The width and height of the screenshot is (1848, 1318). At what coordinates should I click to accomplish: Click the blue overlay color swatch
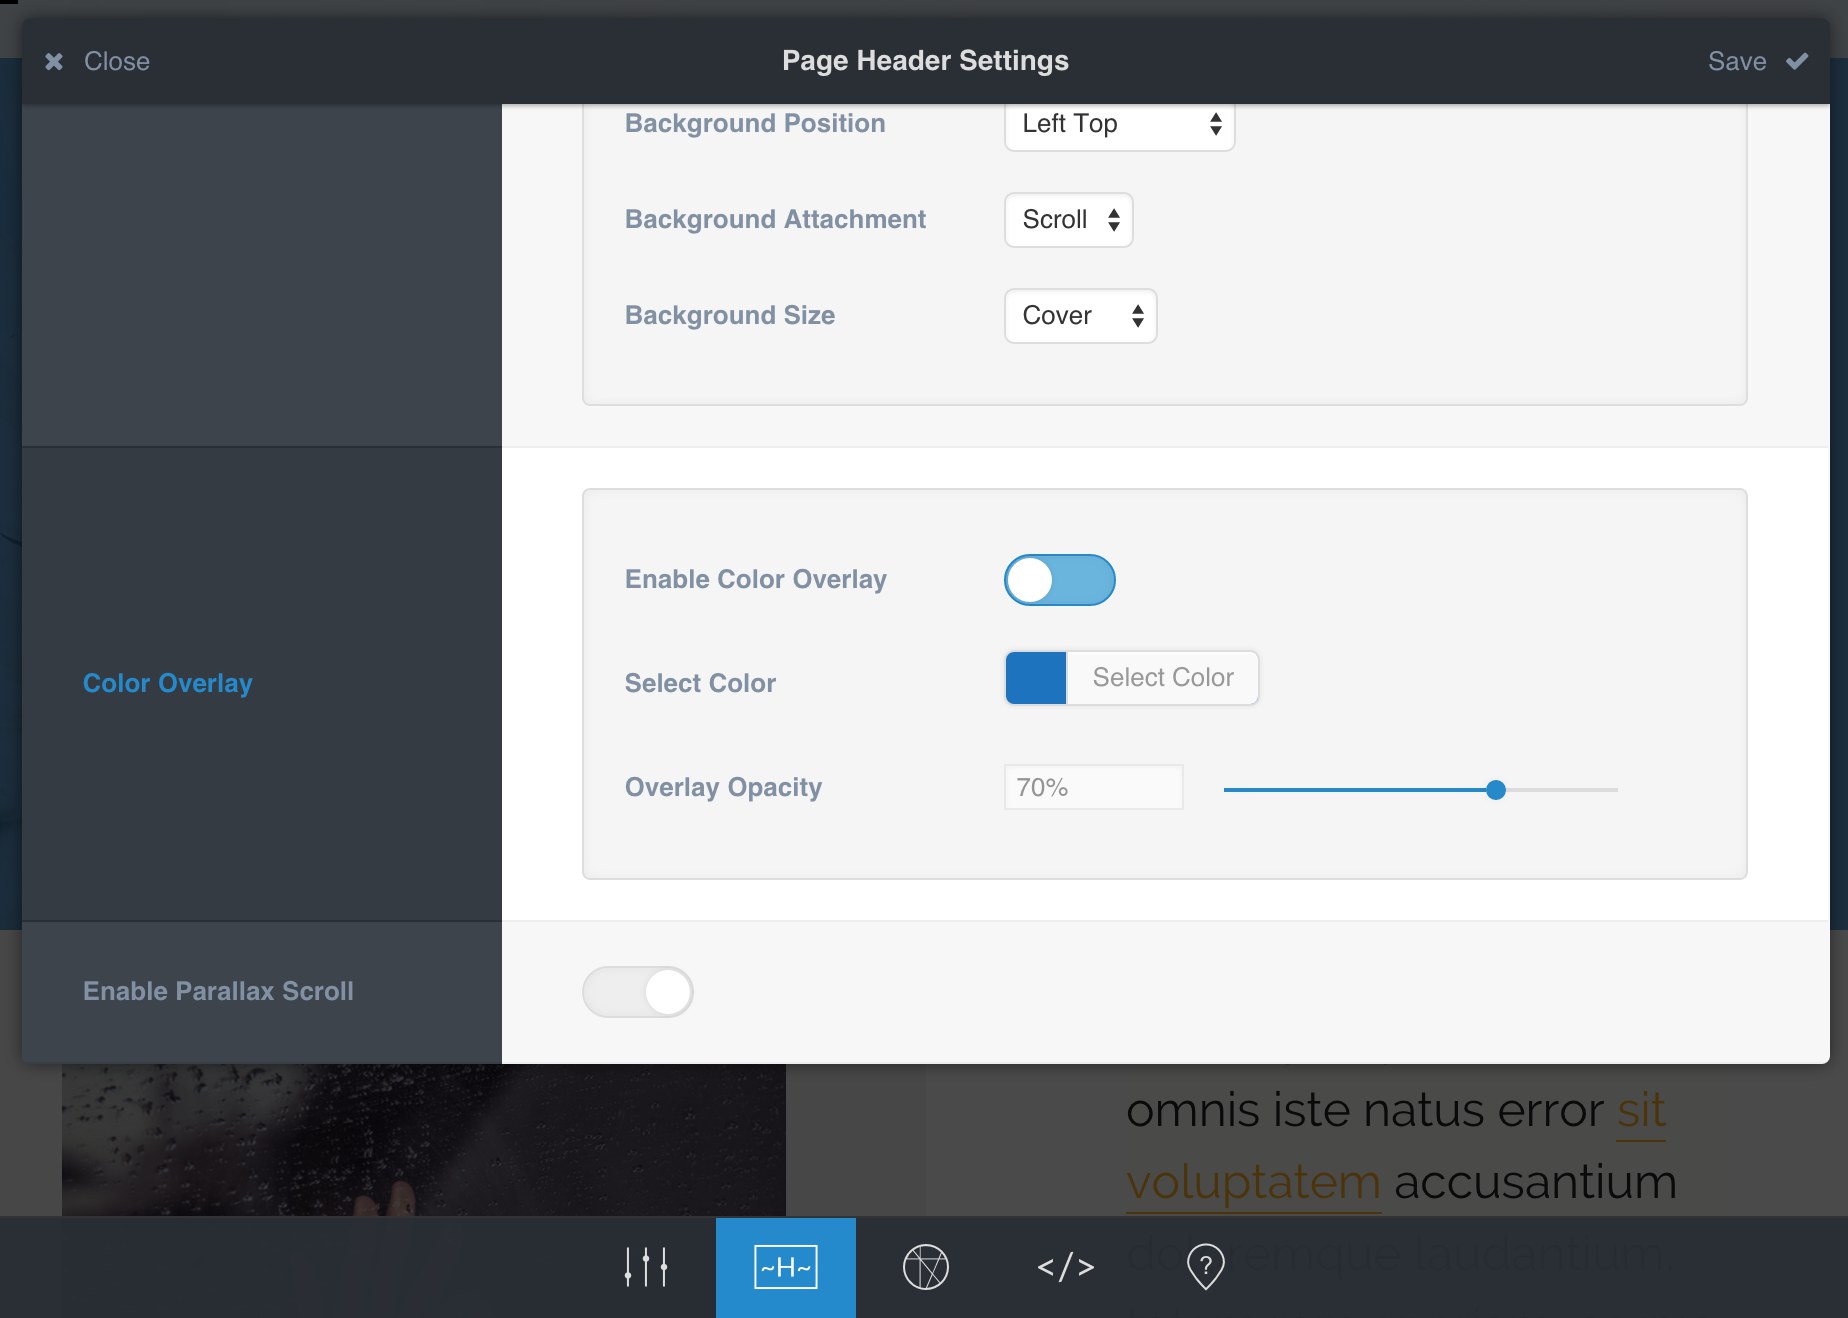click(x=1036, y=678)
